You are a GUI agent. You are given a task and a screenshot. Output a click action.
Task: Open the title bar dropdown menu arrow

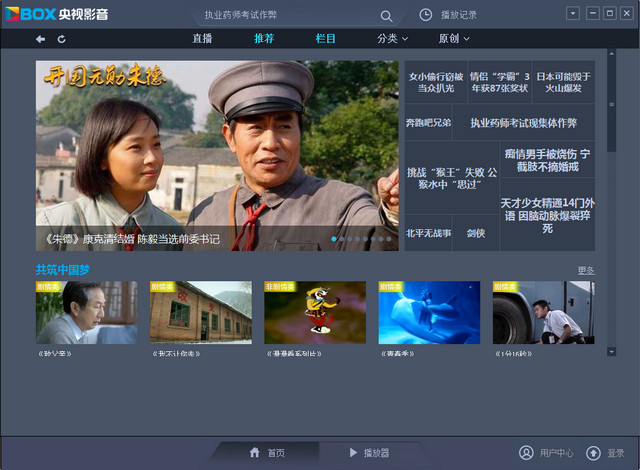click(x=573, y=13)
